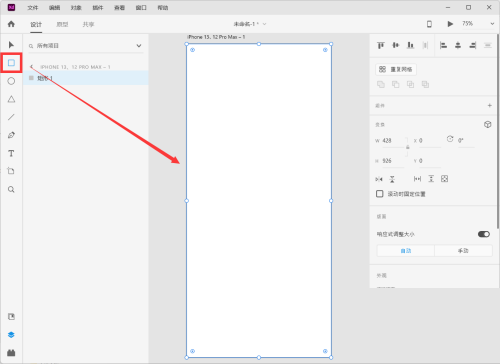Select the Text tool
Screen dimensions: 500x364
(x=11, y=153)
